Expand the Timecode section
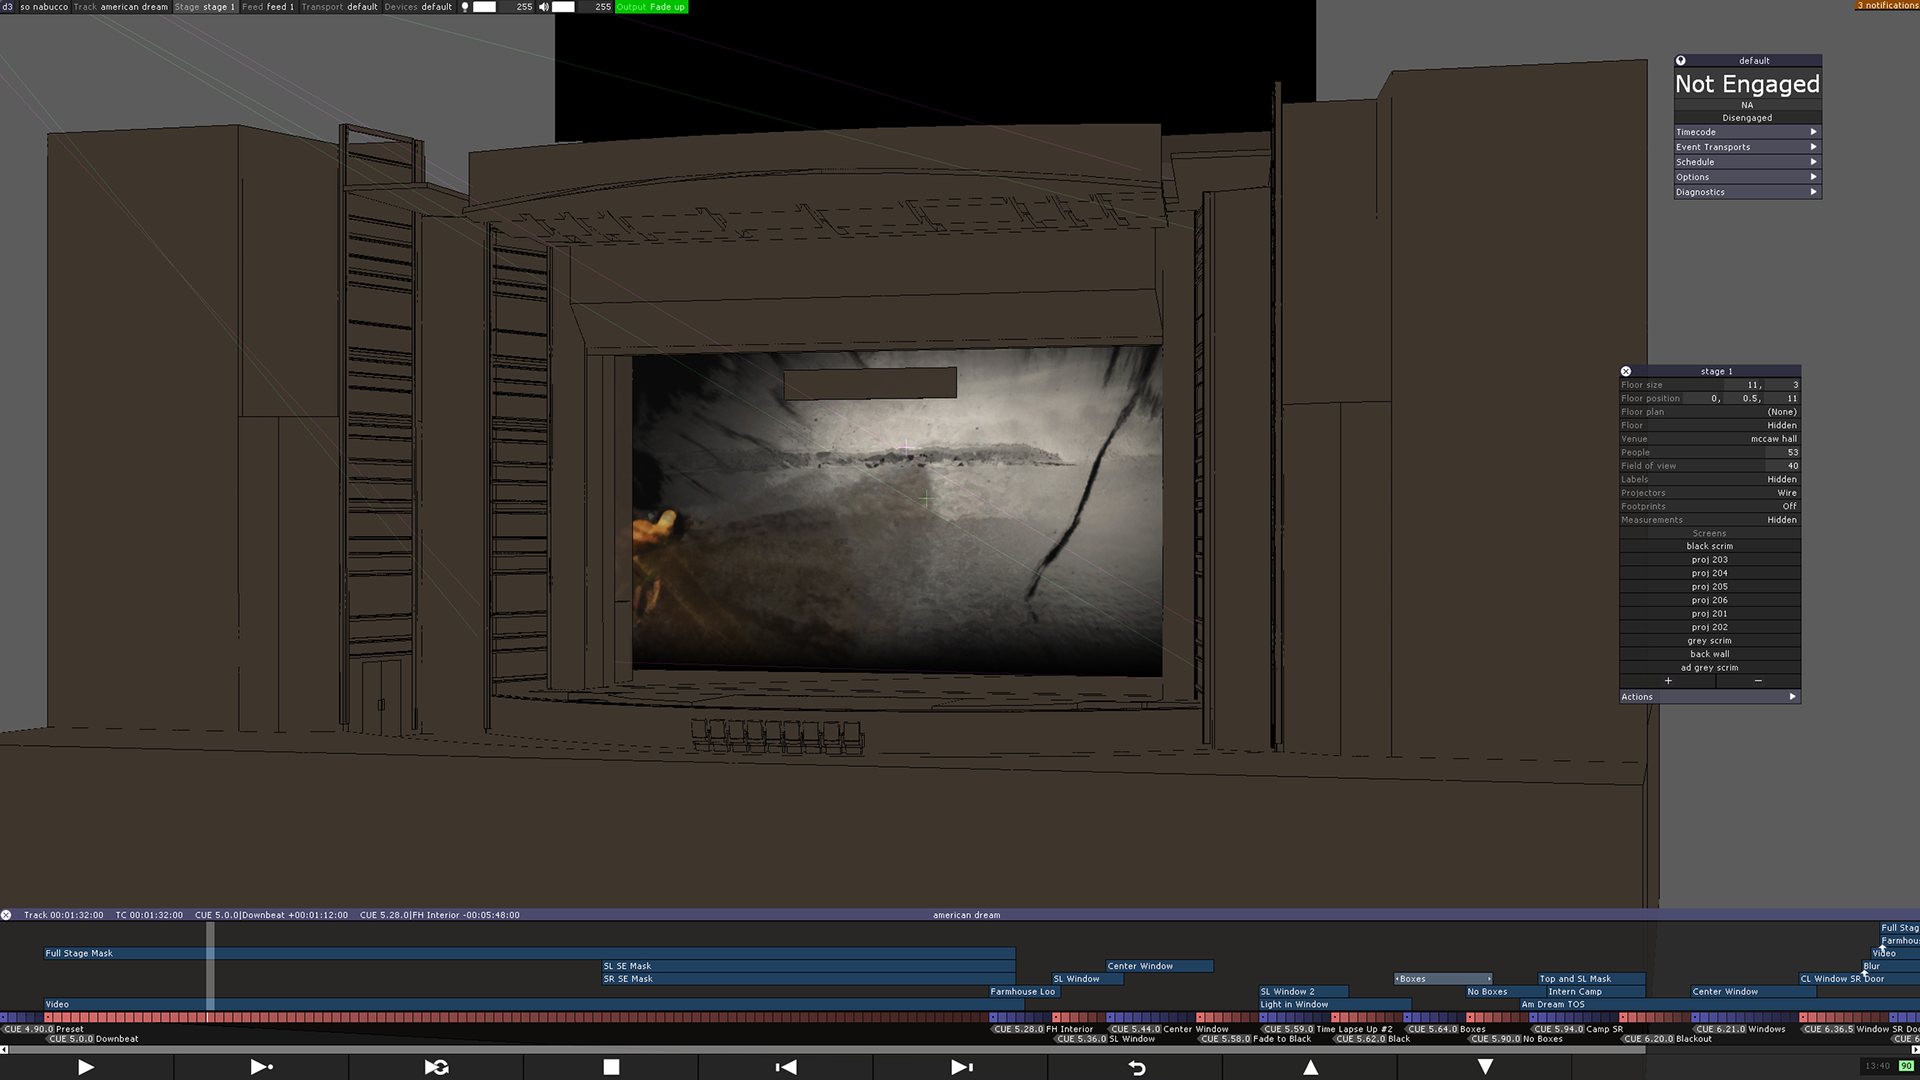1920x1080 pixels. (1746, 132)
